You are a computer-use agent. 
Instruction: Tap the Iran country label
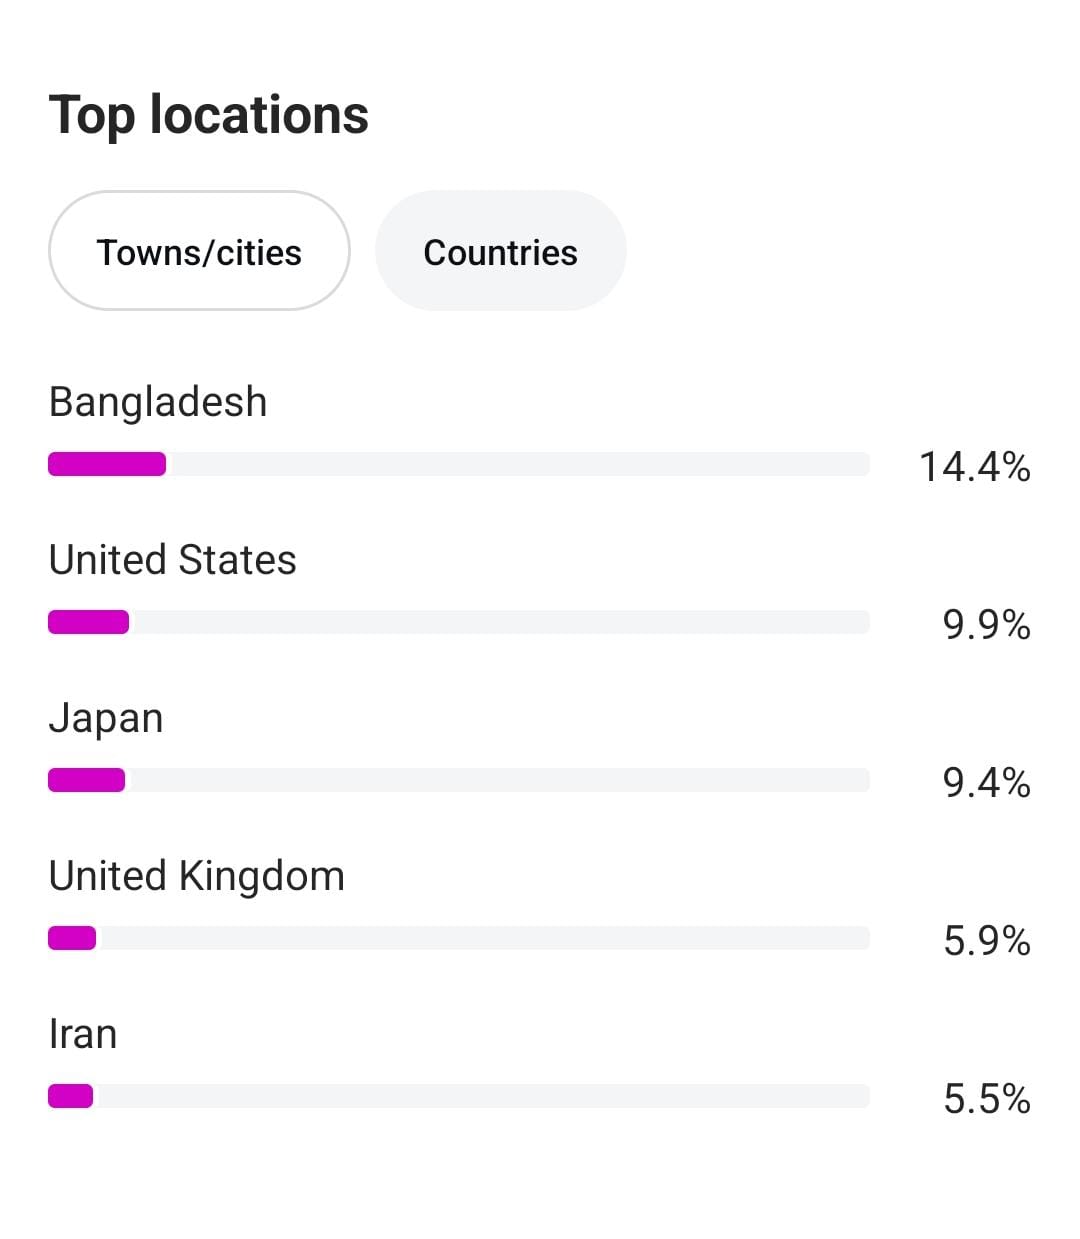[83, 1034]
